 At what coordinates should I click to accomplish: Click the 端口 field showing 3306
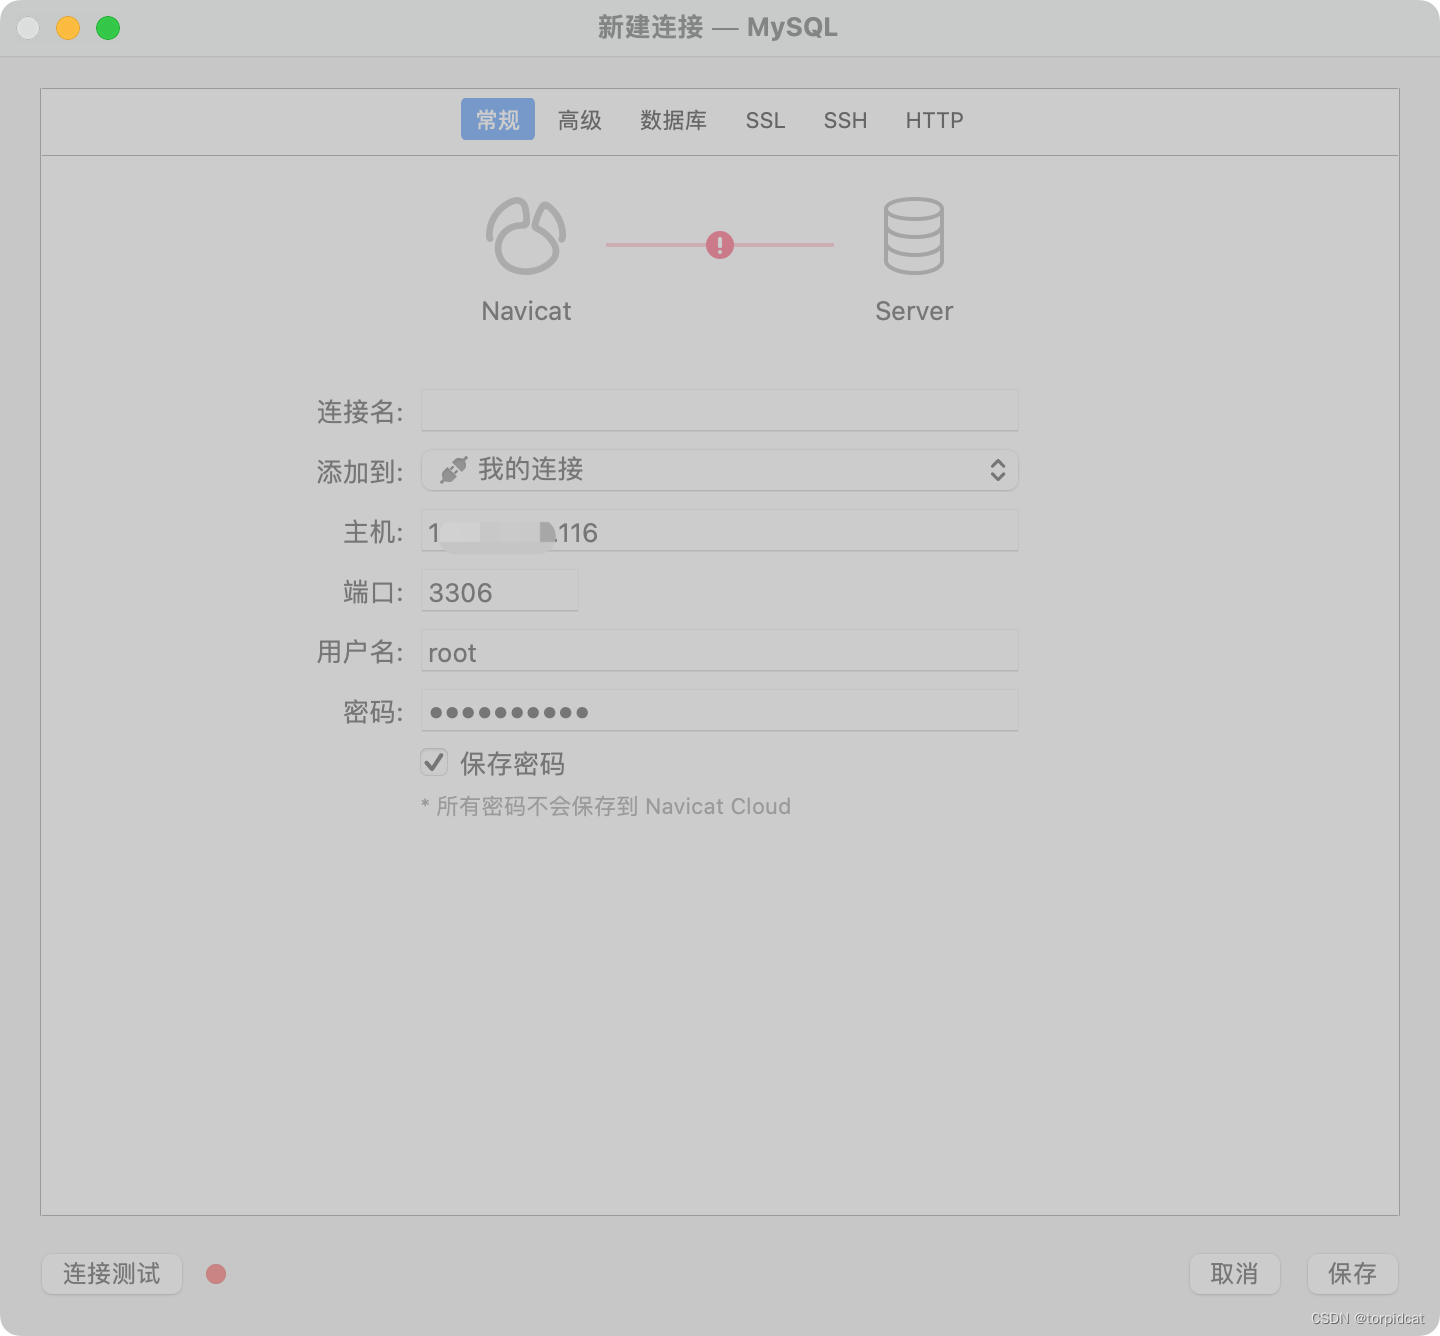(x=500, y=590)
